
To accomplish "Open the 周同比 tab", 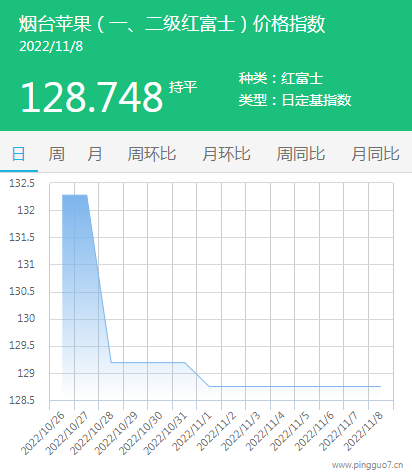I will tap(301, 154).
